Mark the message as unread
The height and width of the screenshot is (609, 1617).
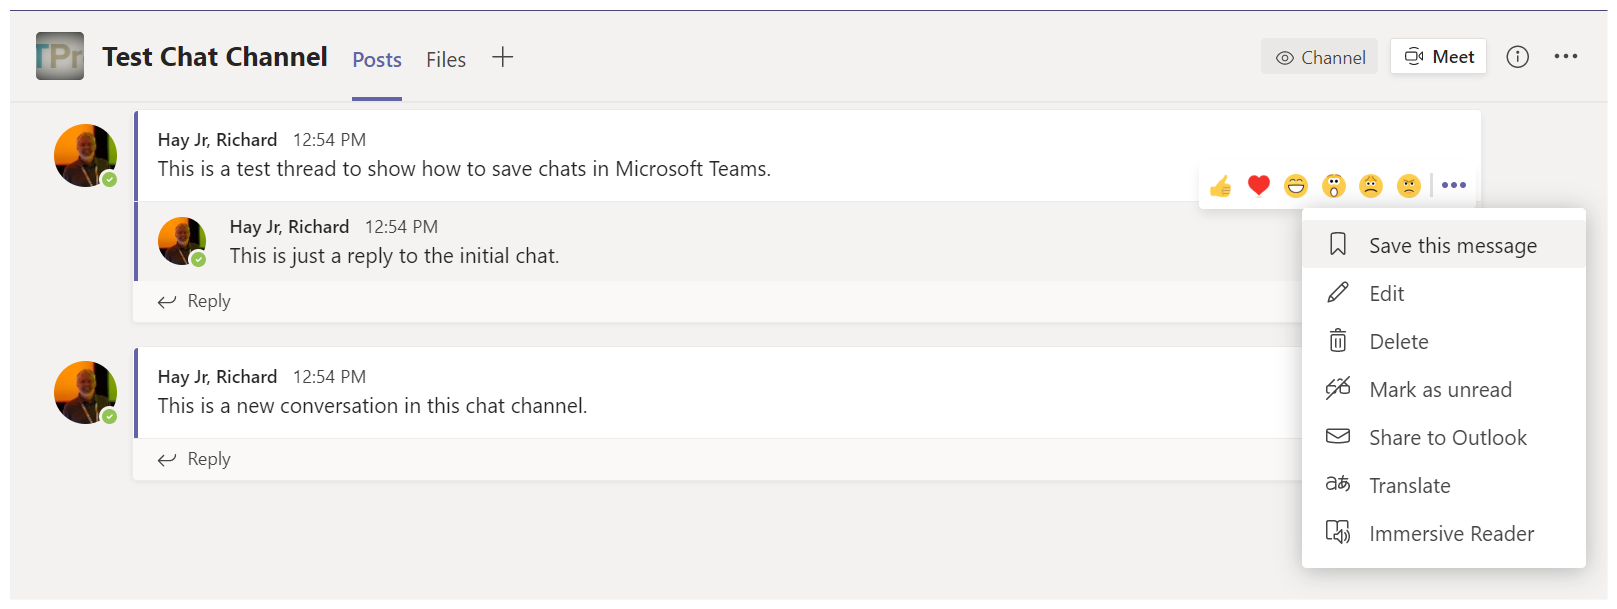[x=1440, y=389]
